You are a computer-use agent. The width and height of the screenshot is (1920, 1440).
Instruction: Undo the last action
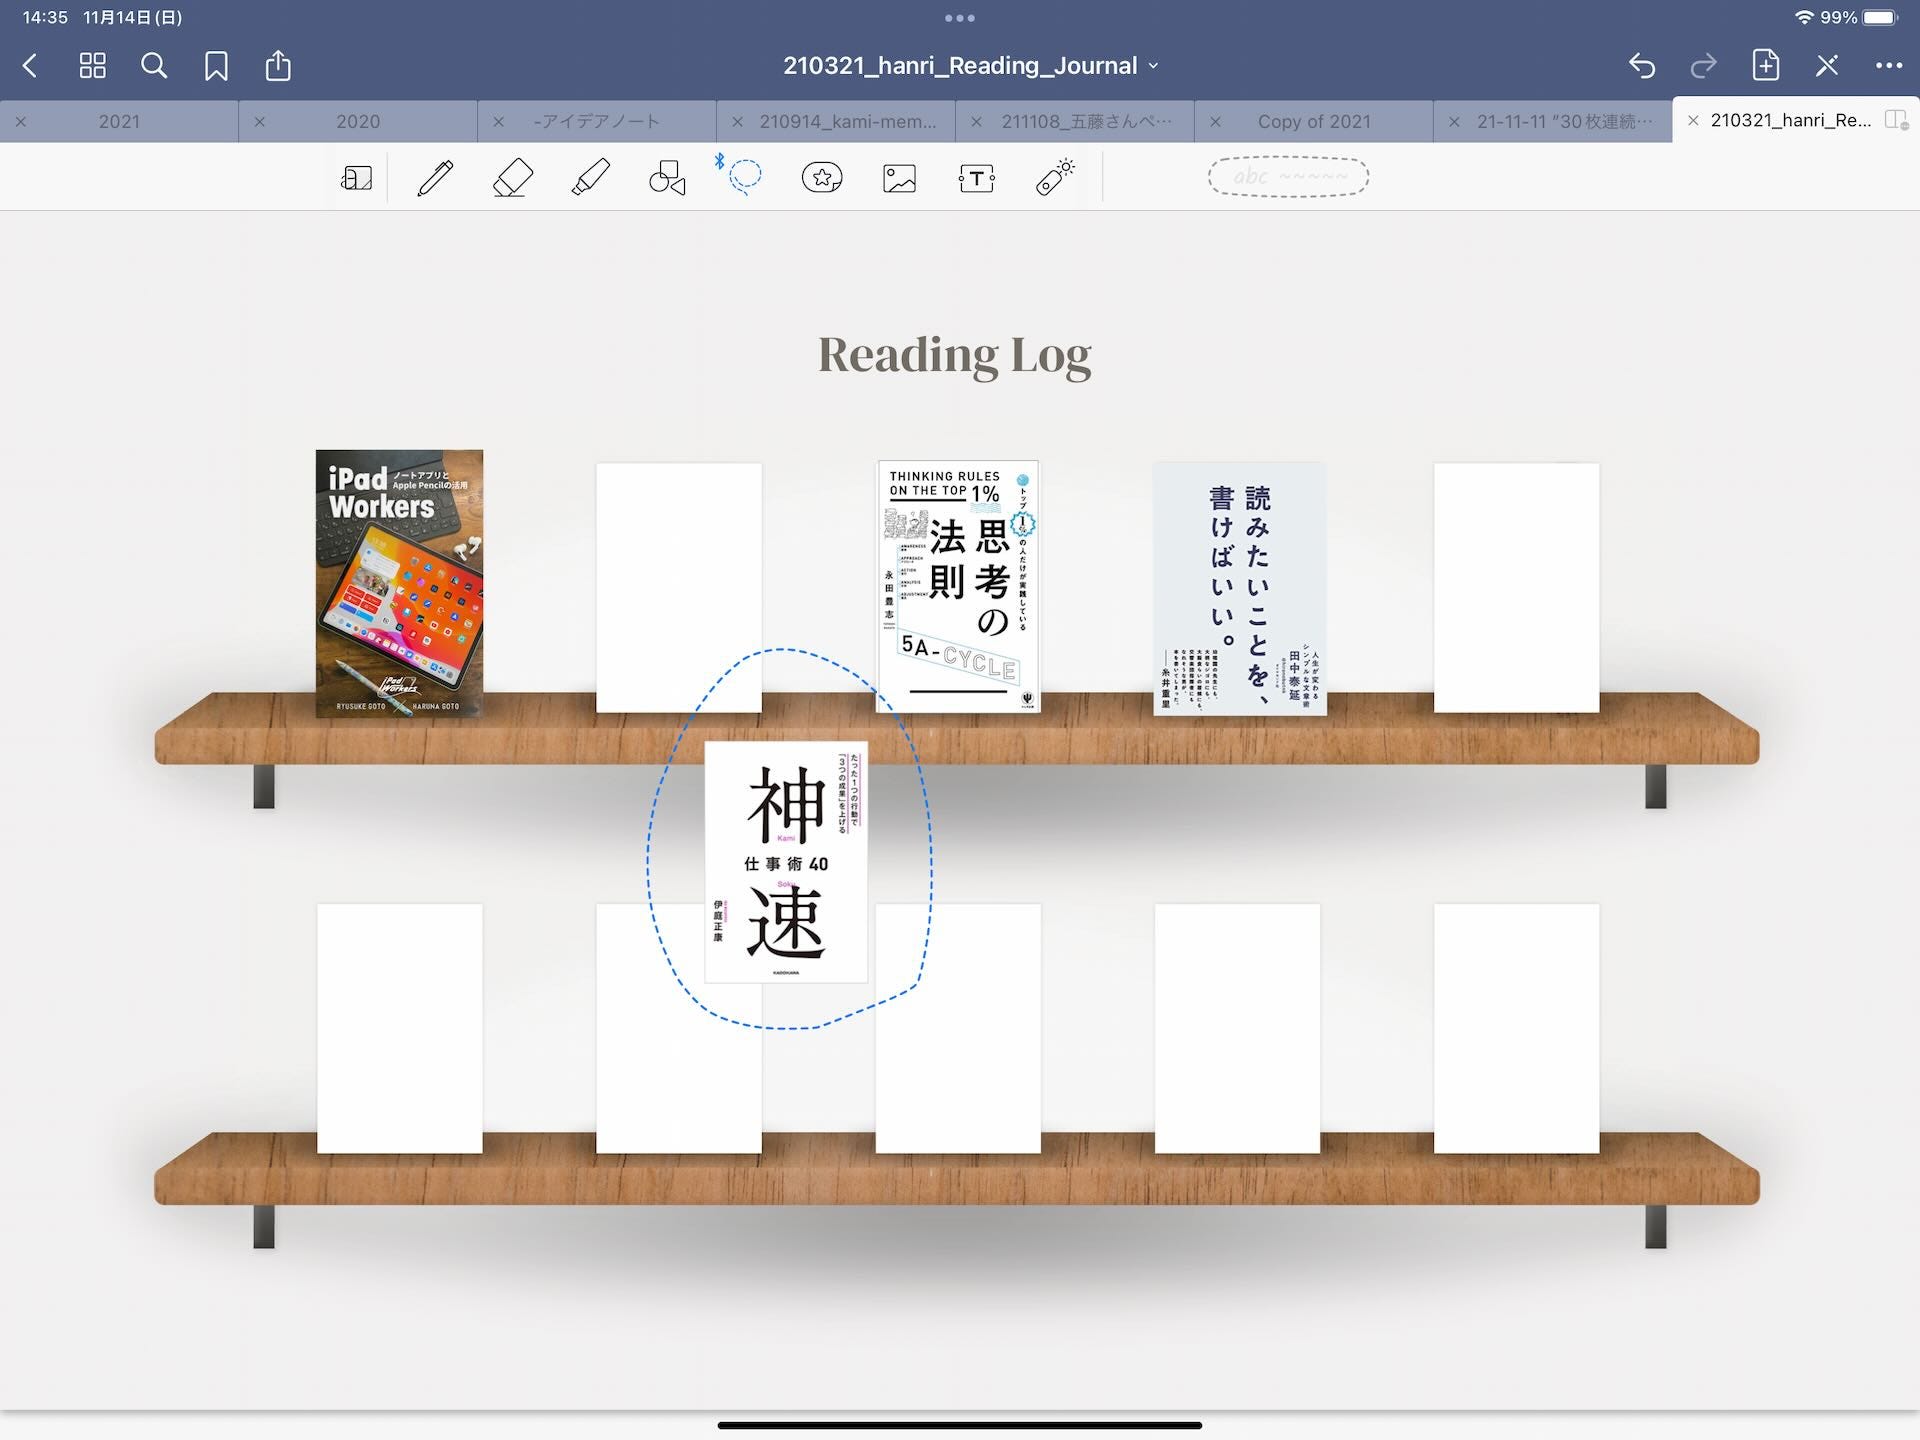(1641, 66)
